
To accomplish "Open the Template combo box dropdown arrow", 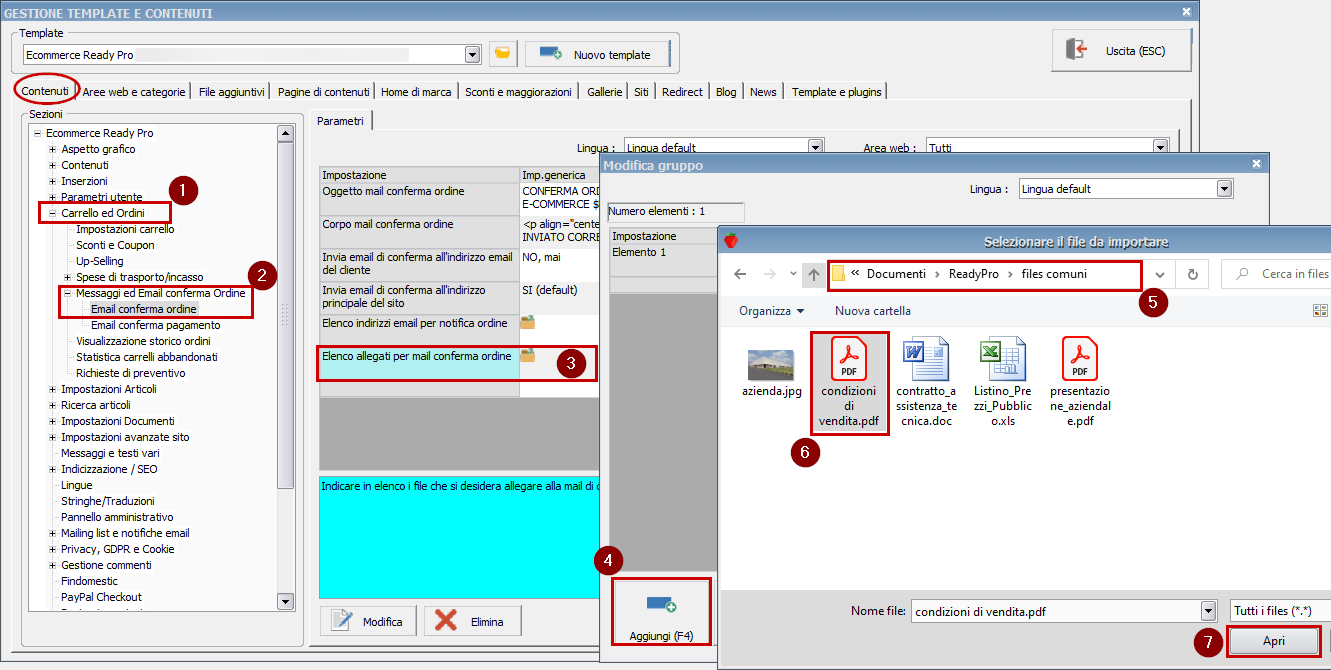I will (x=472, y=54).
